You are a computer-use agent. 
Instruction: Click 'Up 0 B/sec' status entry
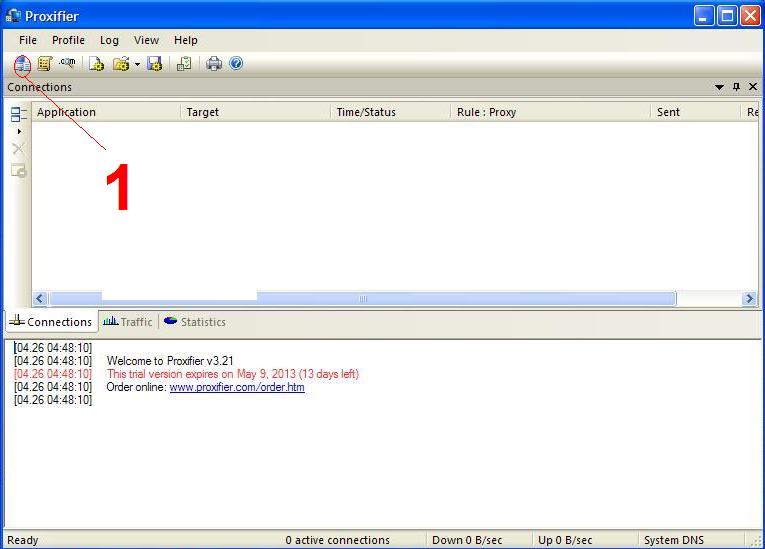(x=565, y=540)
